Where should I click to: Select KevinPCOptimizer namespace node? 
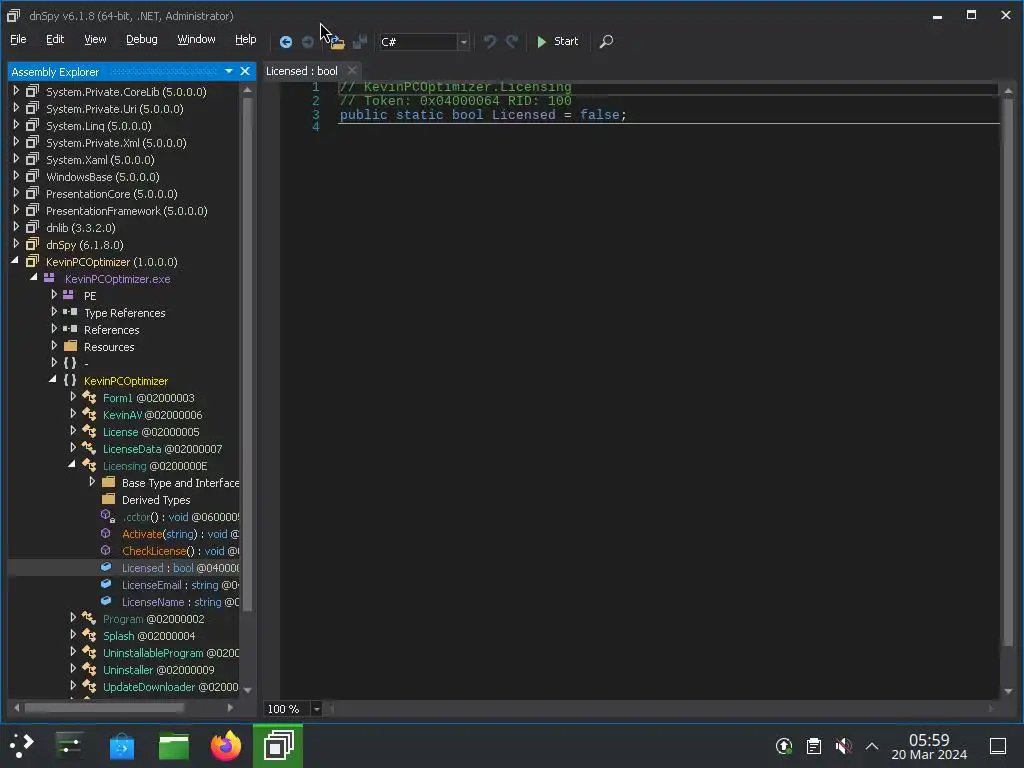tap(125, 381)
